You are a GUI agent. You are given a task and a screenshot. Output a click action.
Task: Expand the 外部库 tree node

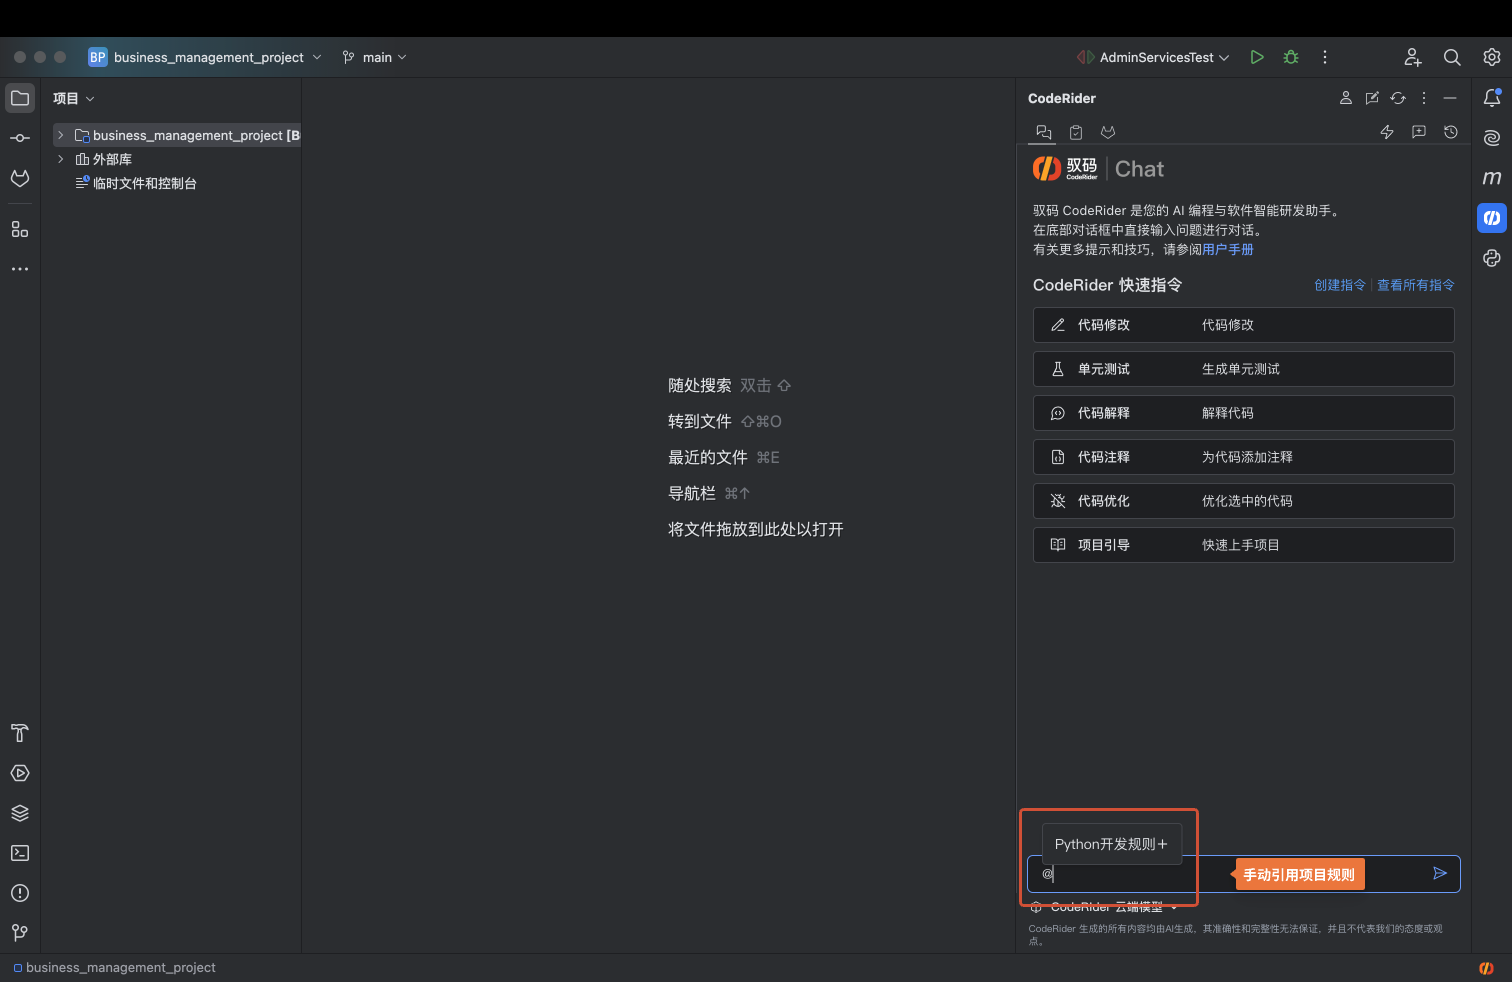pos(61,159)
